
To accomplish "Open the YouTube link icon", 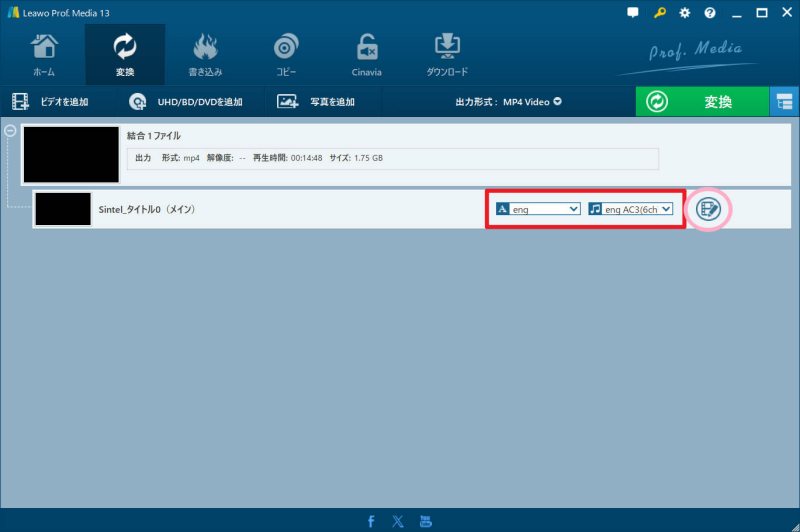I will tap(425, 521).
